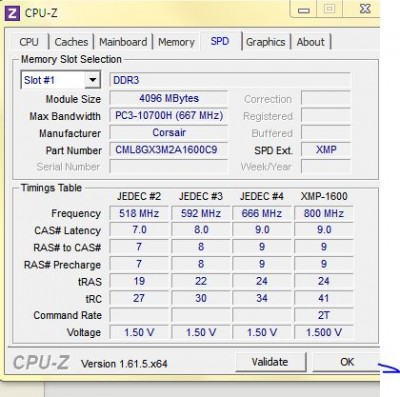The image size is (400, 397).
Task: Click the JEDEC #2 column header
Action: coord(139,196)
